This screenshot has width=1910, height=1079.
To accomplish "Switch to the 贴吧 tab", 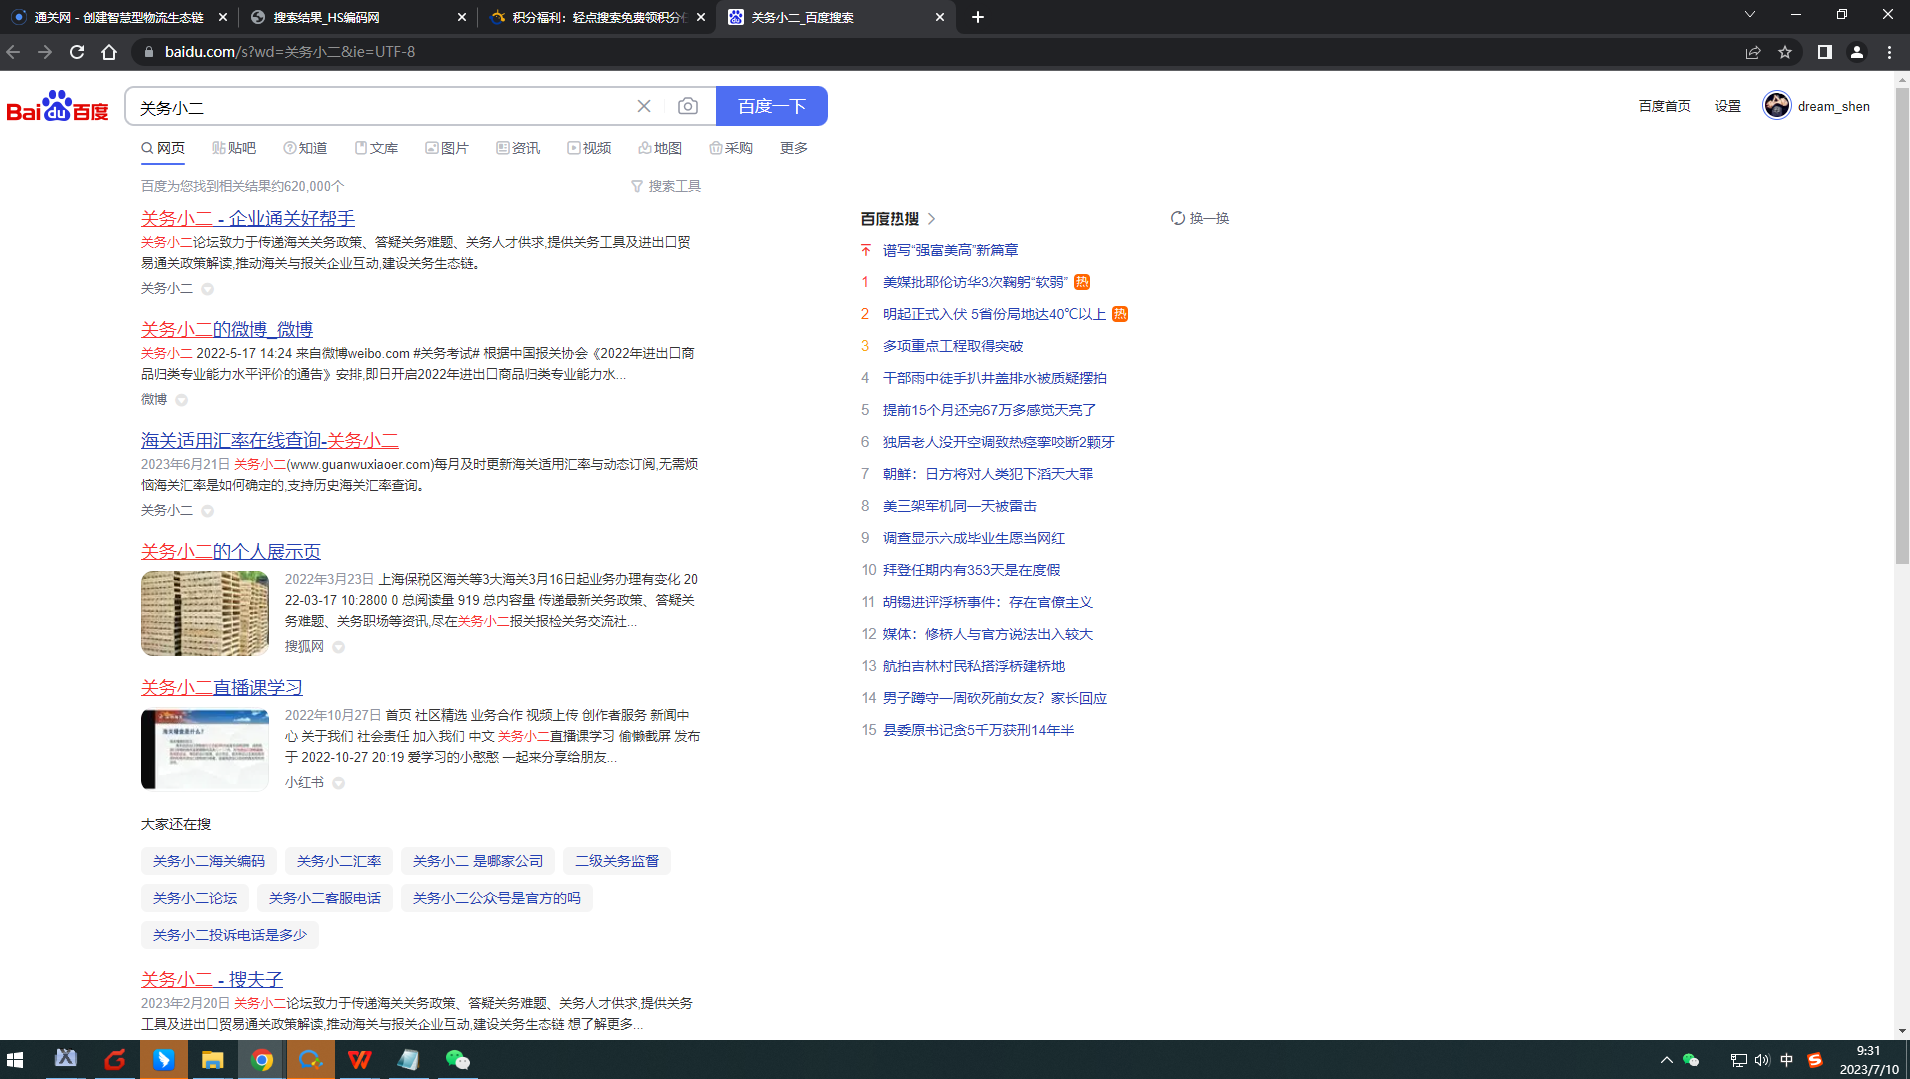I will 234,148.
